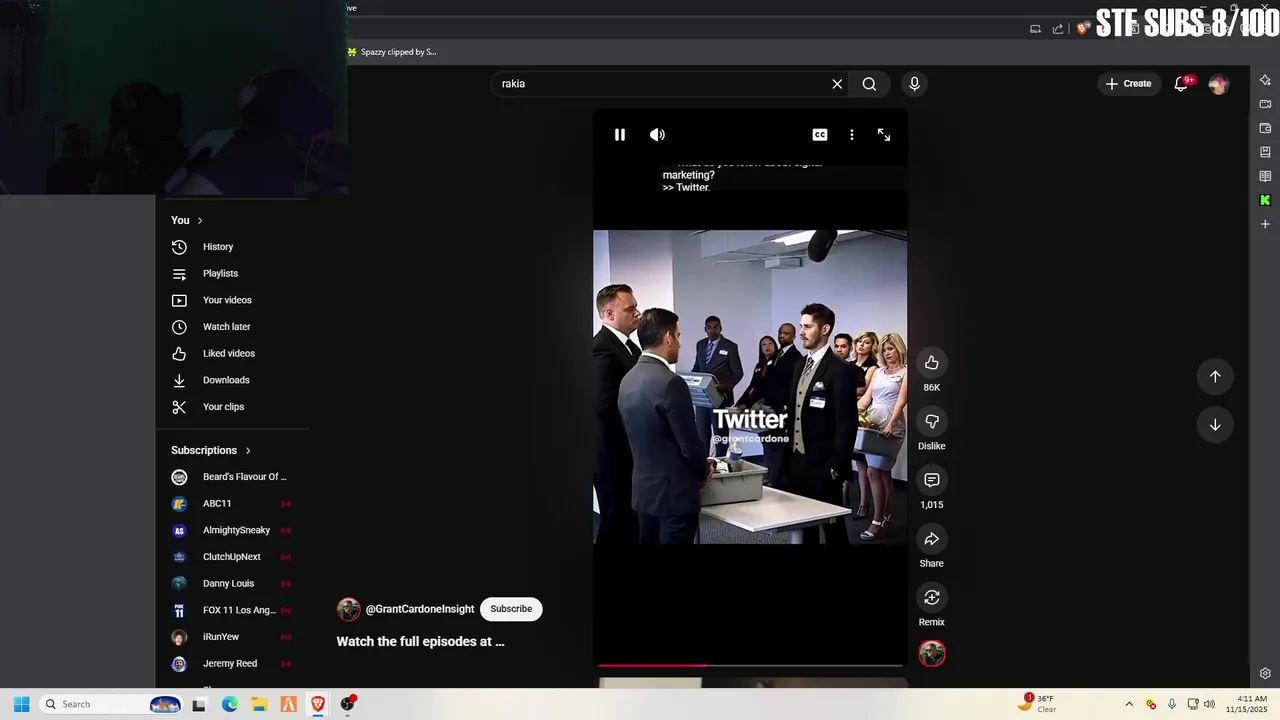Screen dimensions: 1280x720
Task: Expand the You section
Action: coord(187,220)
